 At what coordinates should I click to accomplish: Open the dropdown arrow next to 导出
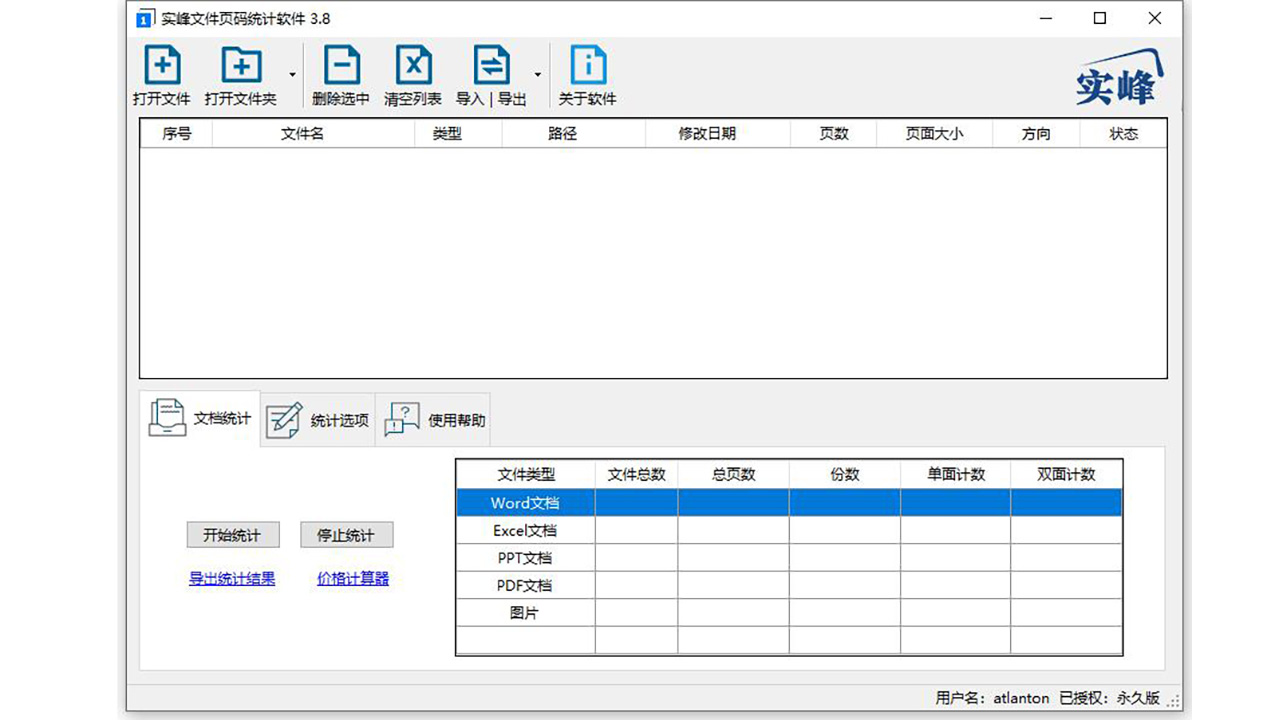[x=536, y=76]
